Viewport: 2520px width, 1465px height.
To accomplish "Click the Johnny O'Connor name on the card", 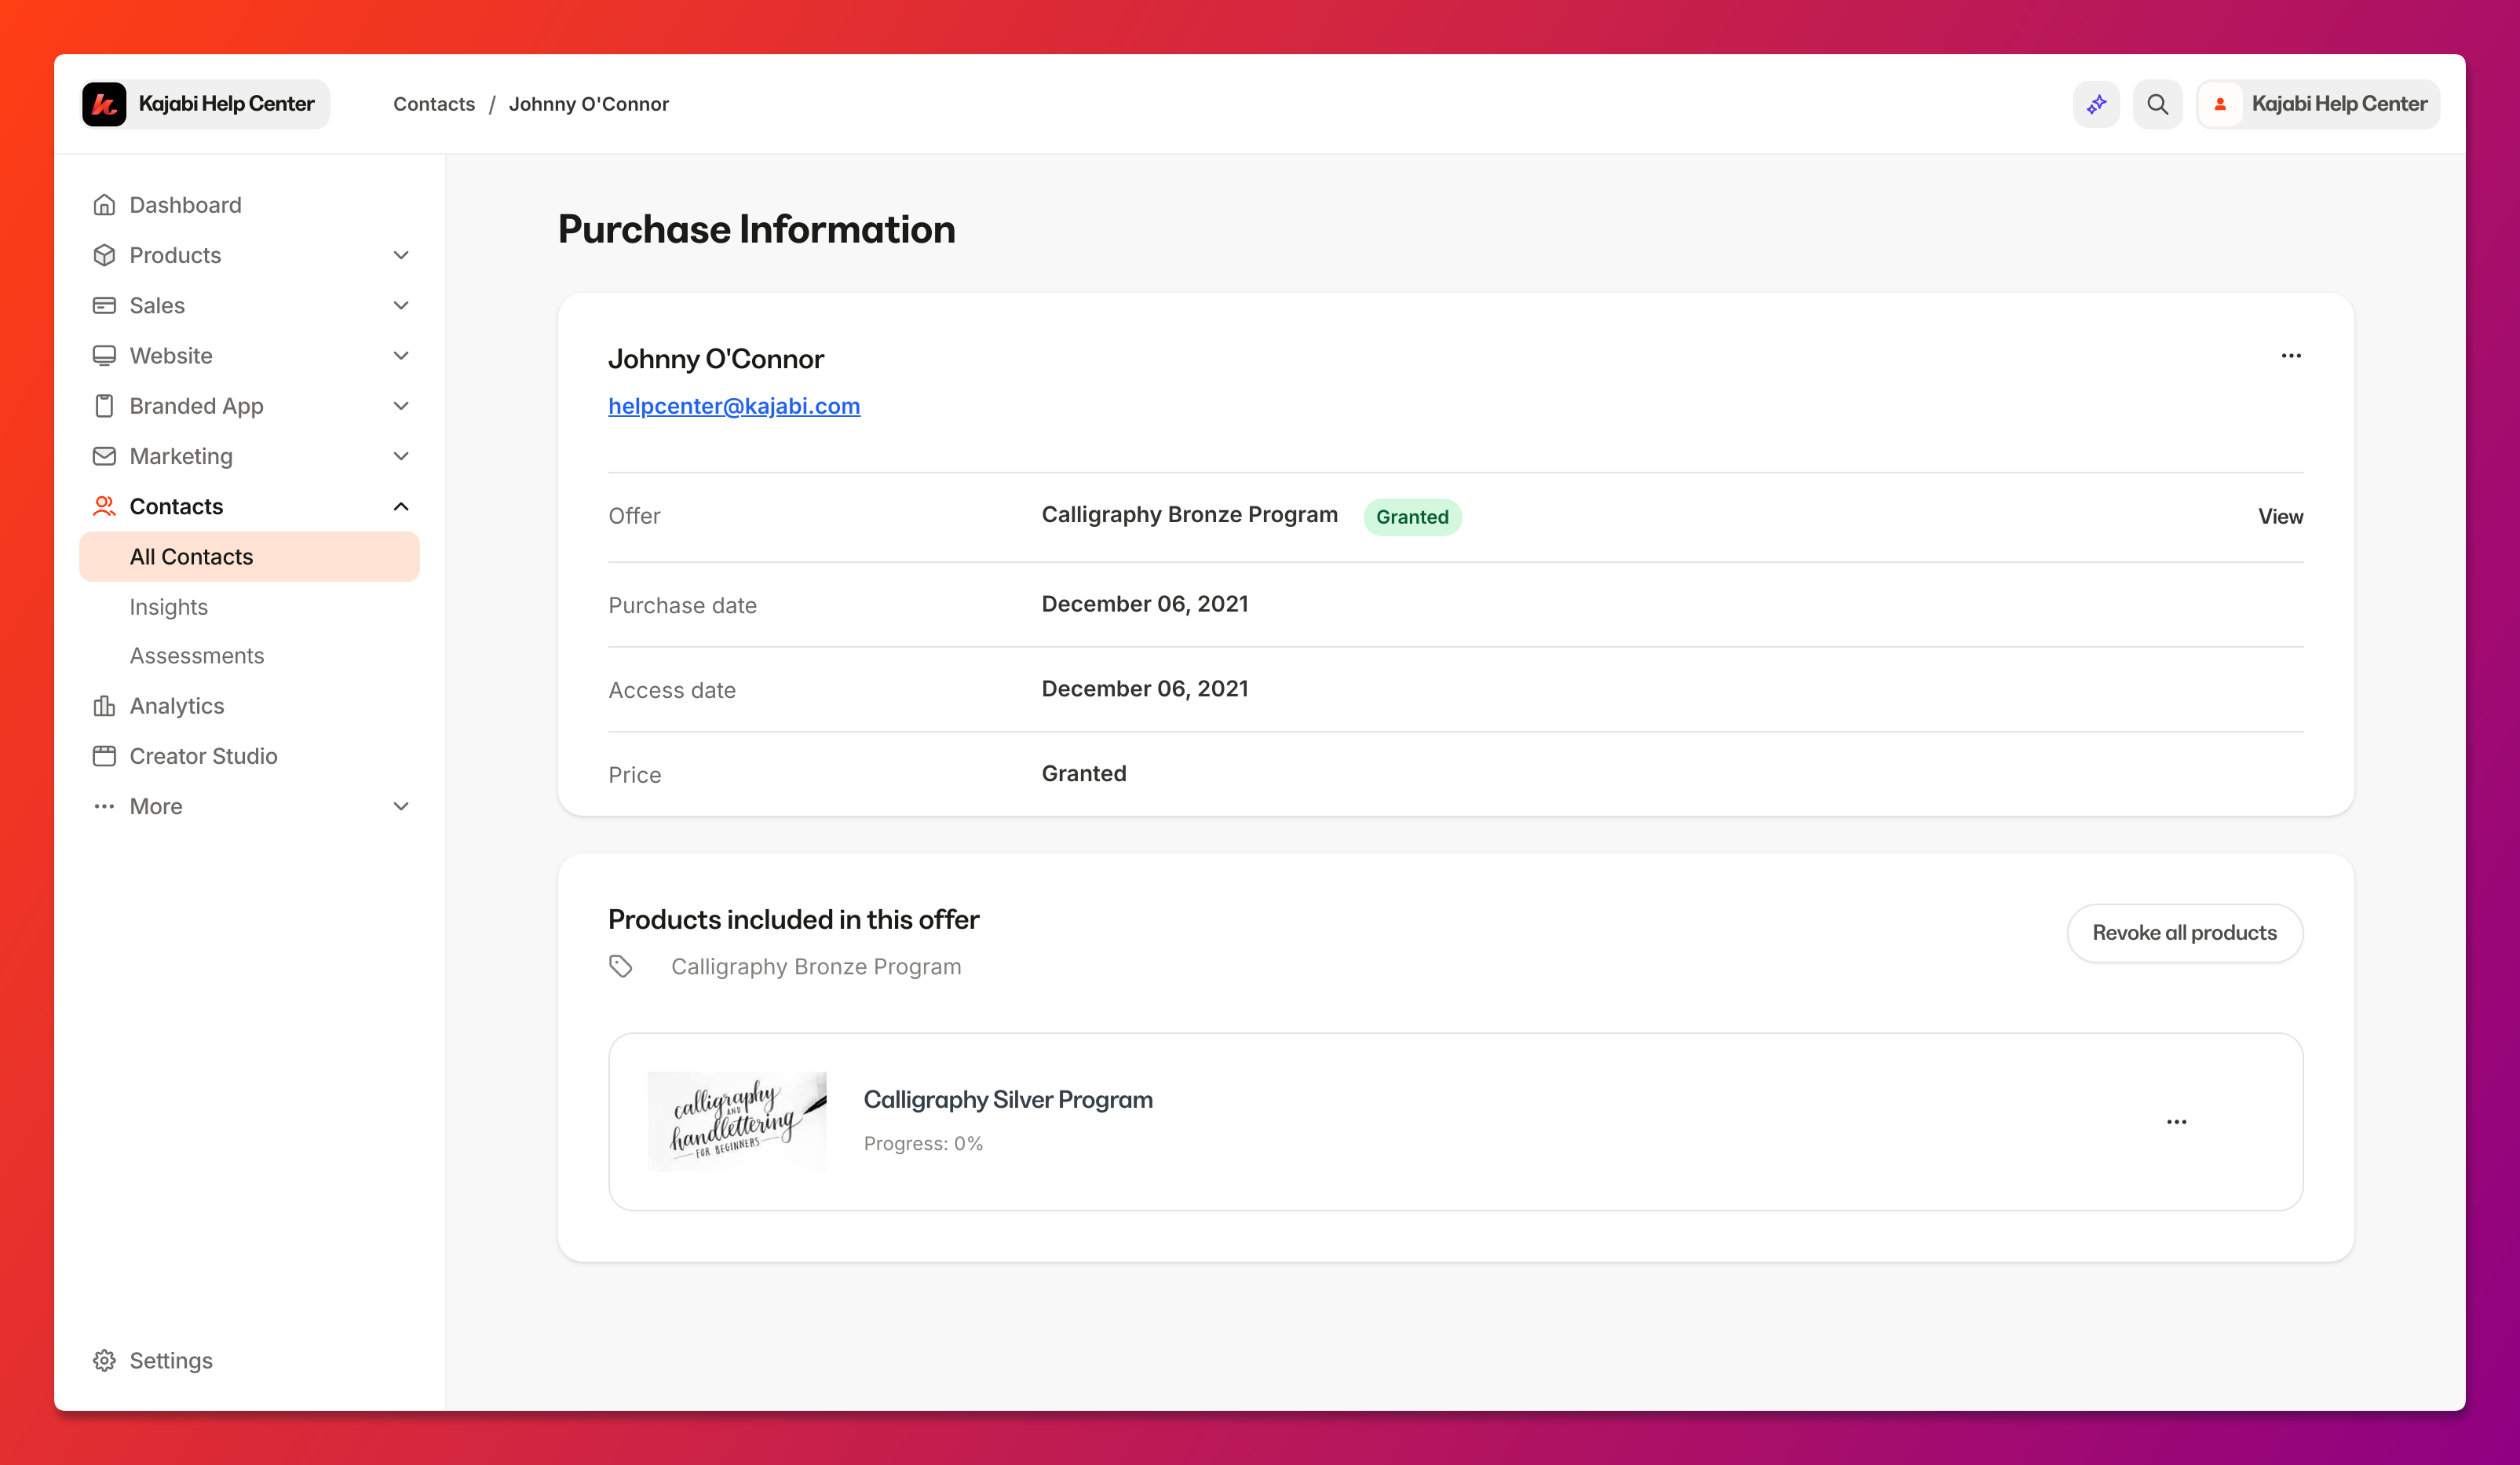I will click(716, 359).
